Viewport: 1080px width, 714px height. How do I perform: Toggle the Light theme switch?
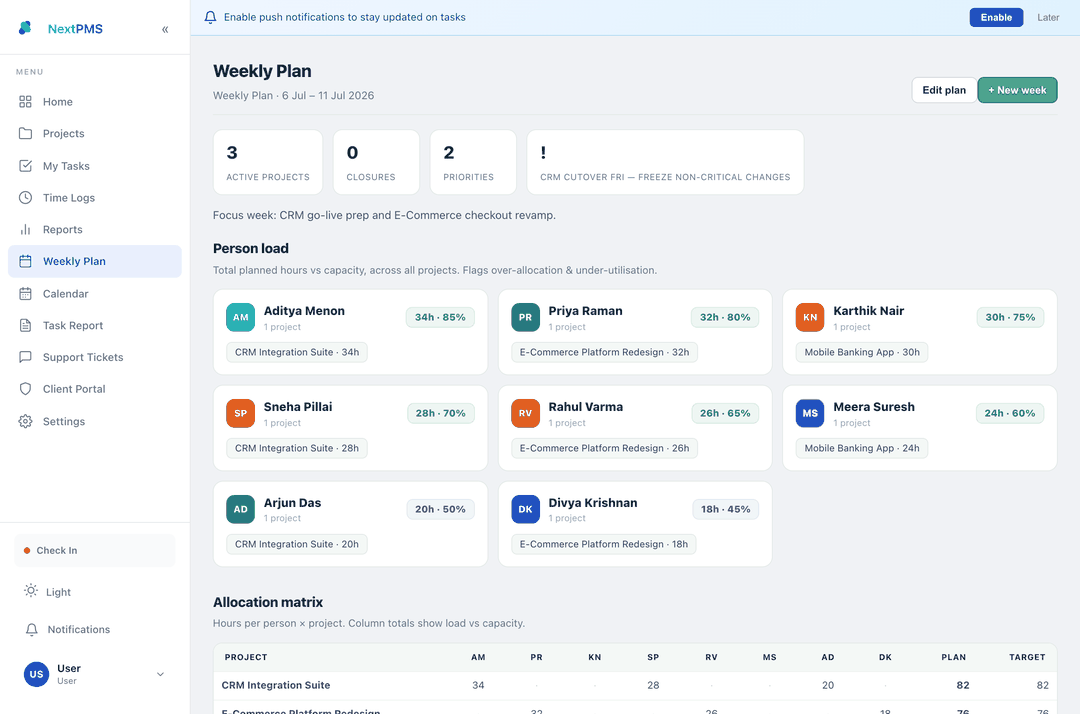pyautogui.click(x=94, y=591)
